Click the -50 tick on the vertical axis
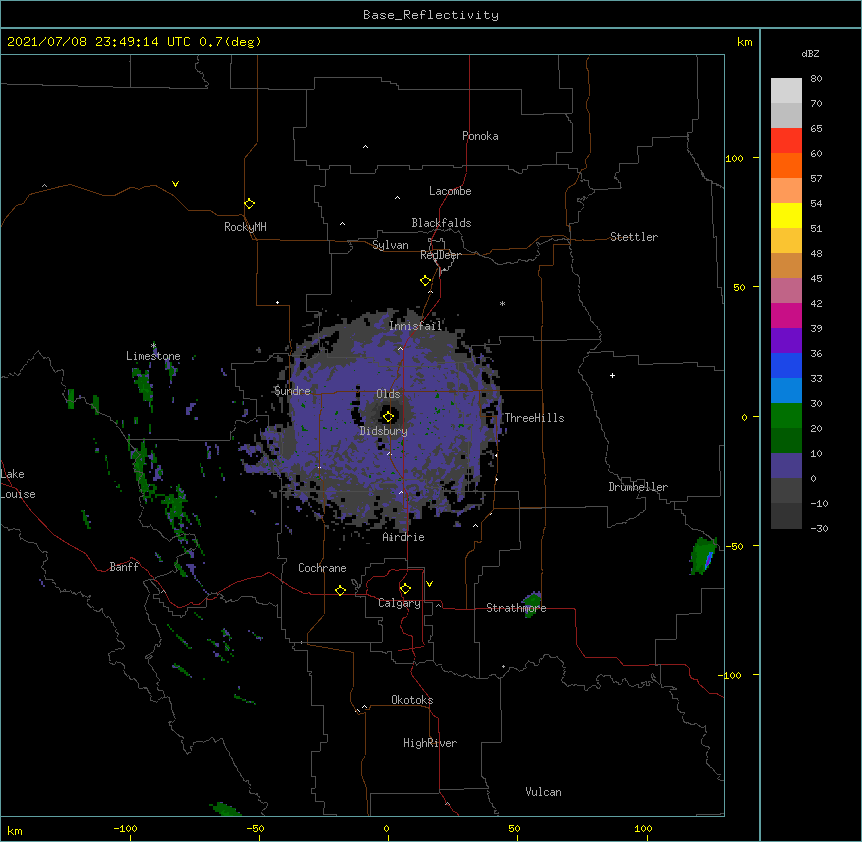Image resolution: width=862 pixels, height=842 pixels. (x=734, y=546)
